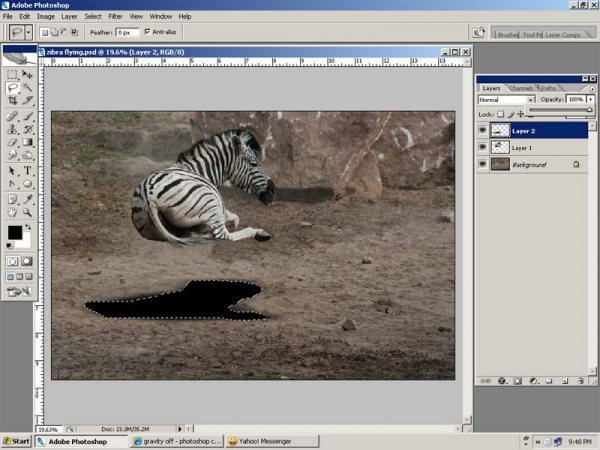Hide Layer 2 visibility eye
The image size is (600, 450).
(483, 130)
